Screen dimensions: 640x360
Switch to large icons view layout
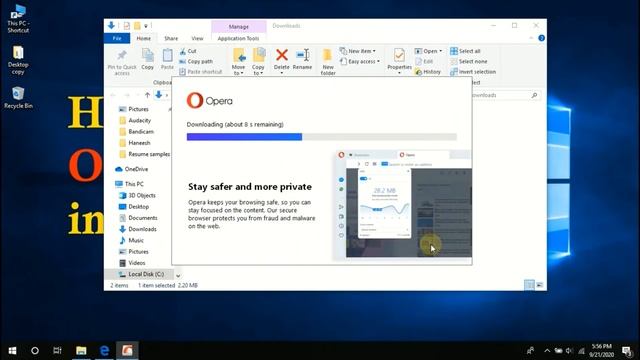pyautogui.click(x=540, y=285)
